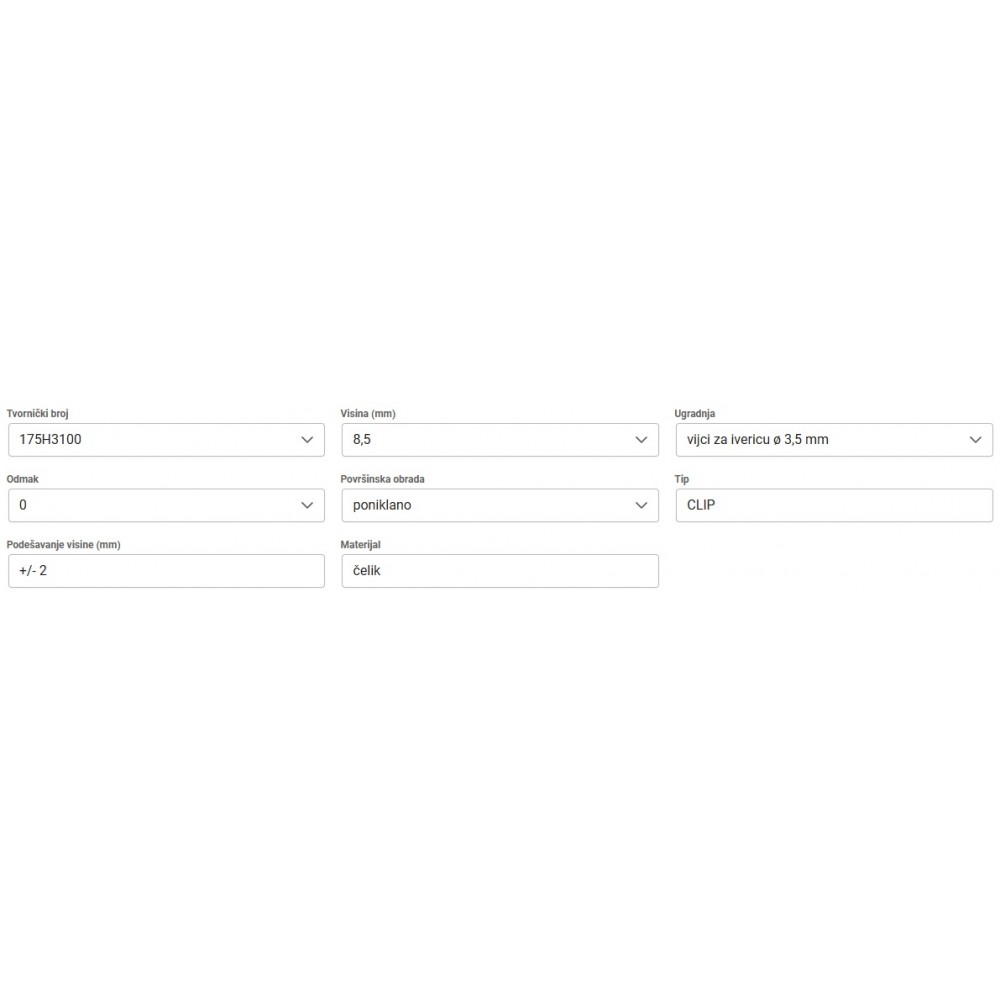Click the chevron arrow of Ugradnja field
Viewport: 1000px width, 1000px height.
(x=975, y=440)
